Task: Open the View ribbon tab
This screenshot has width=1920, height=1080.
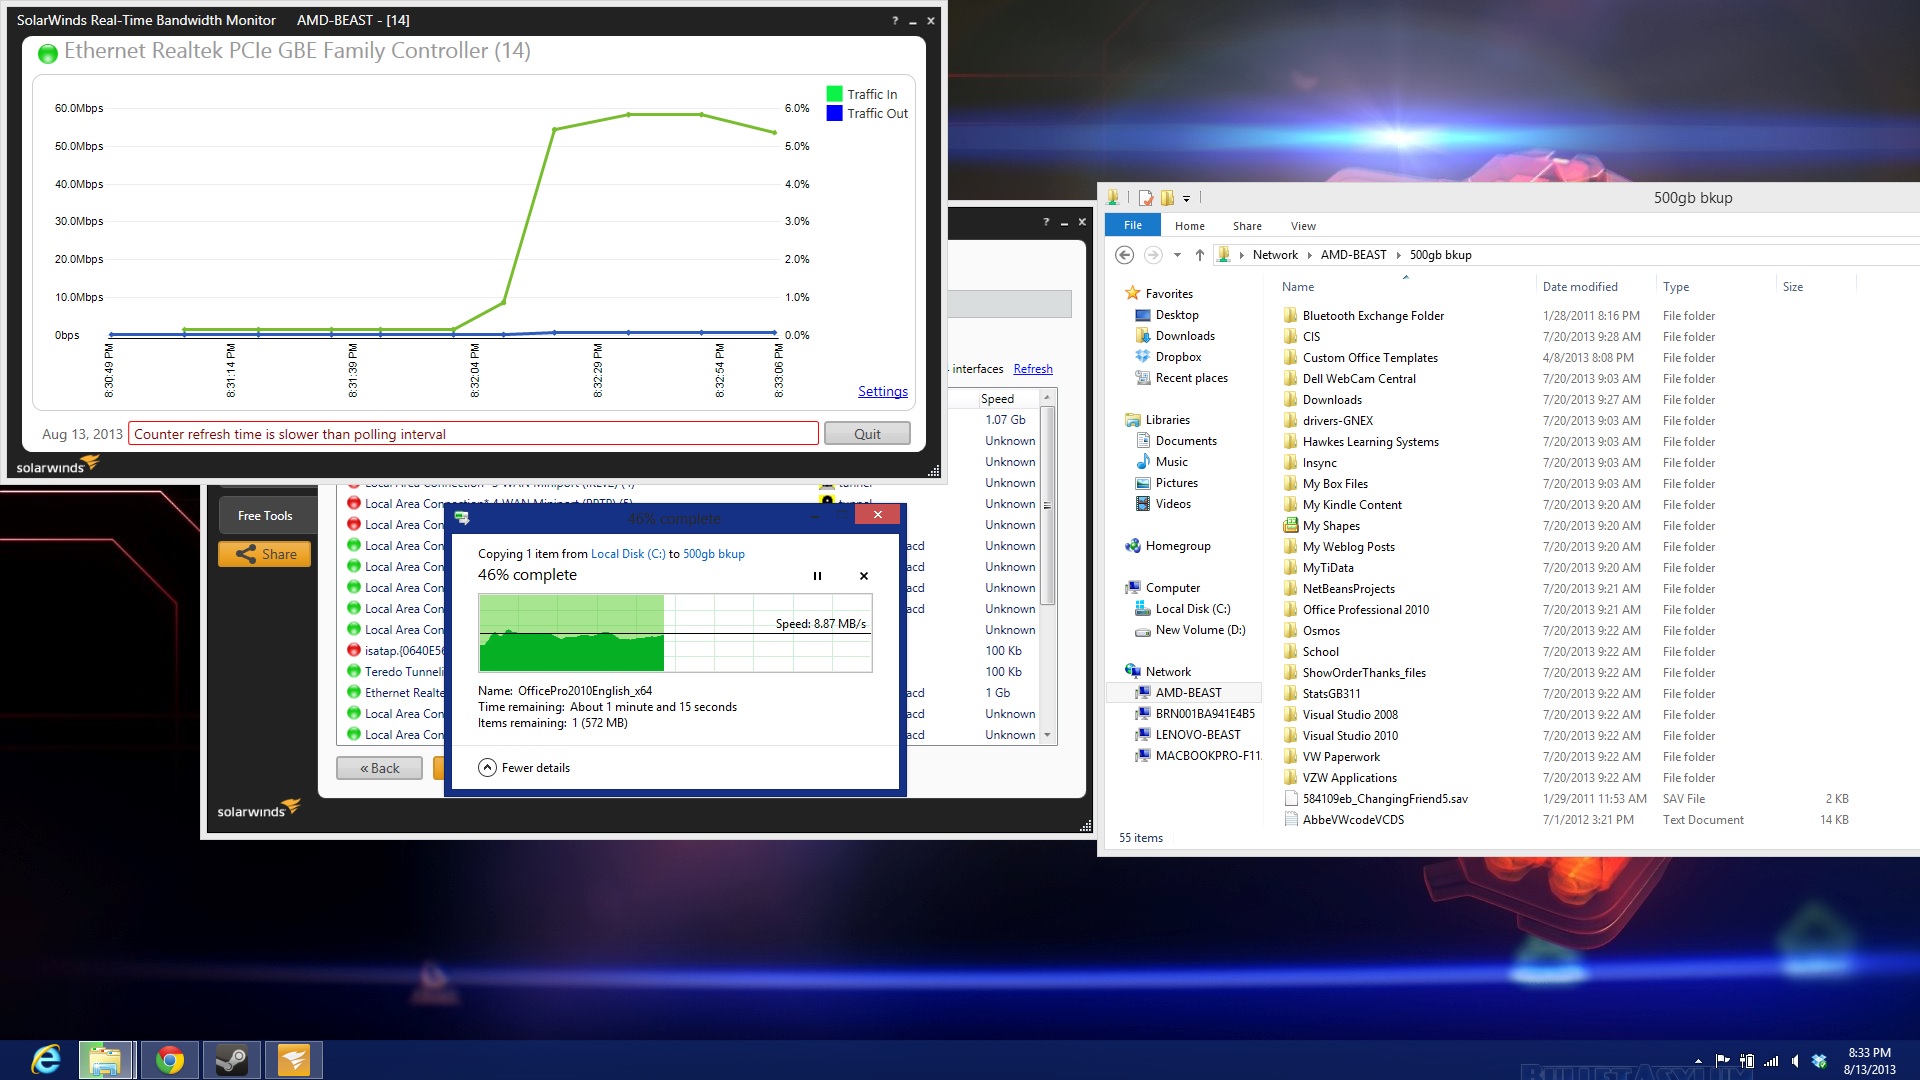Action: coord(1303,226)
